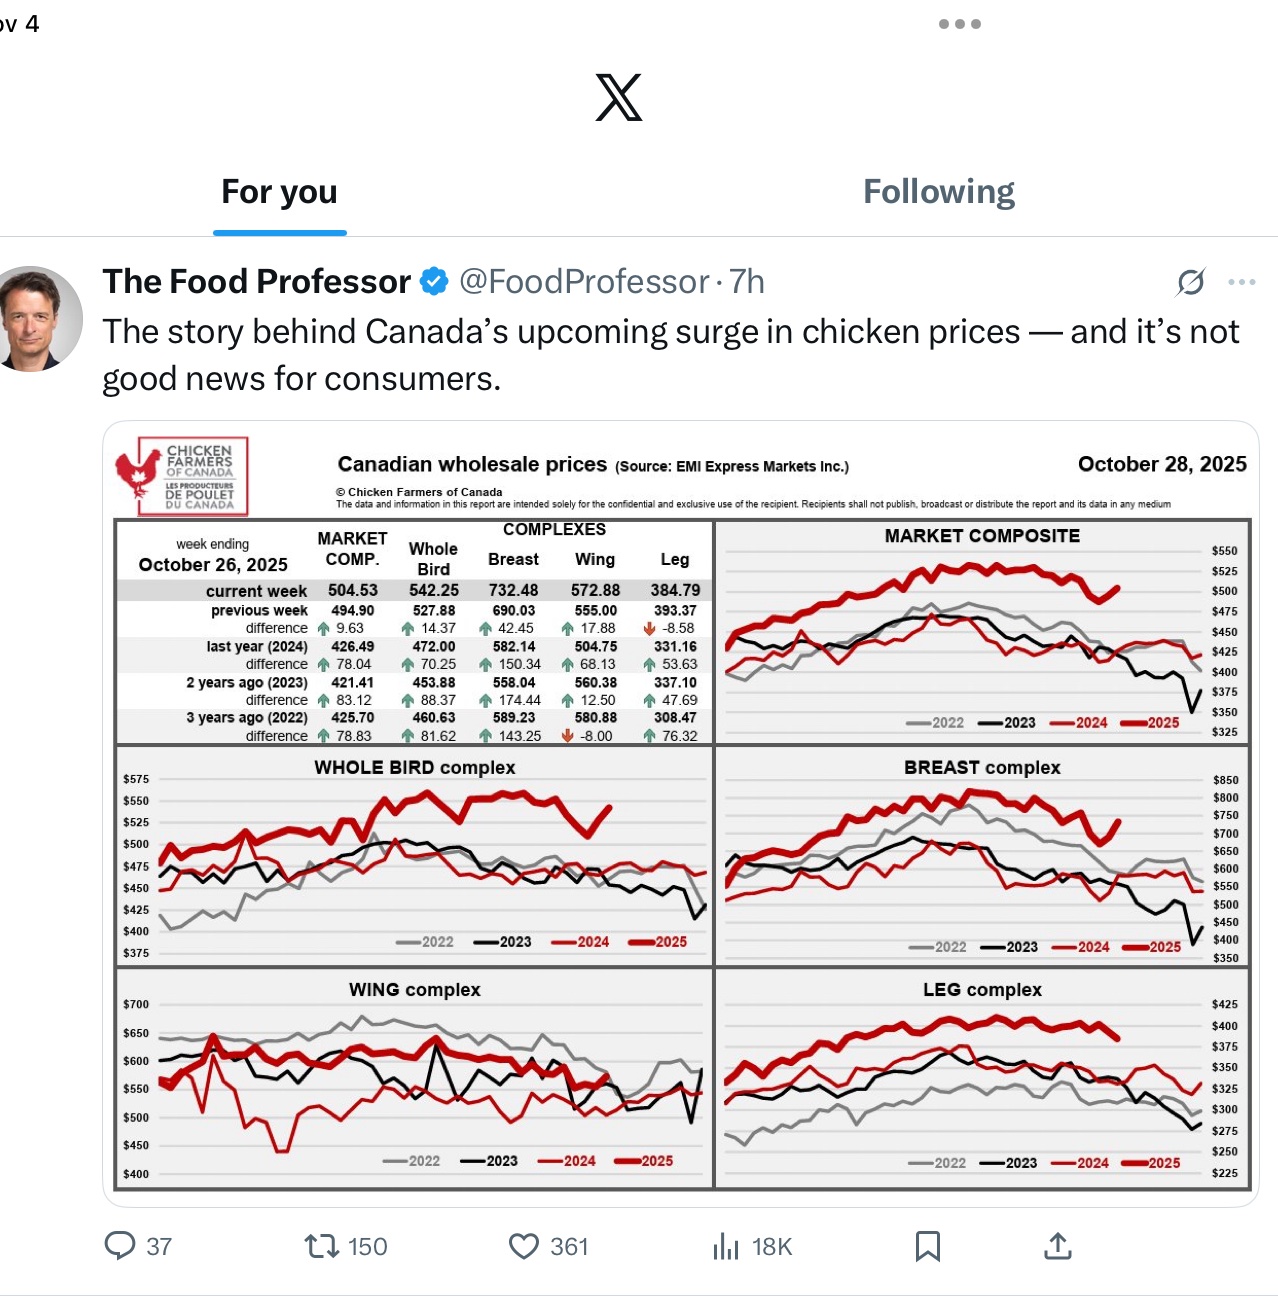
Task: Click the 7h timestamp on tweet
Action: (x=747, y=282)
